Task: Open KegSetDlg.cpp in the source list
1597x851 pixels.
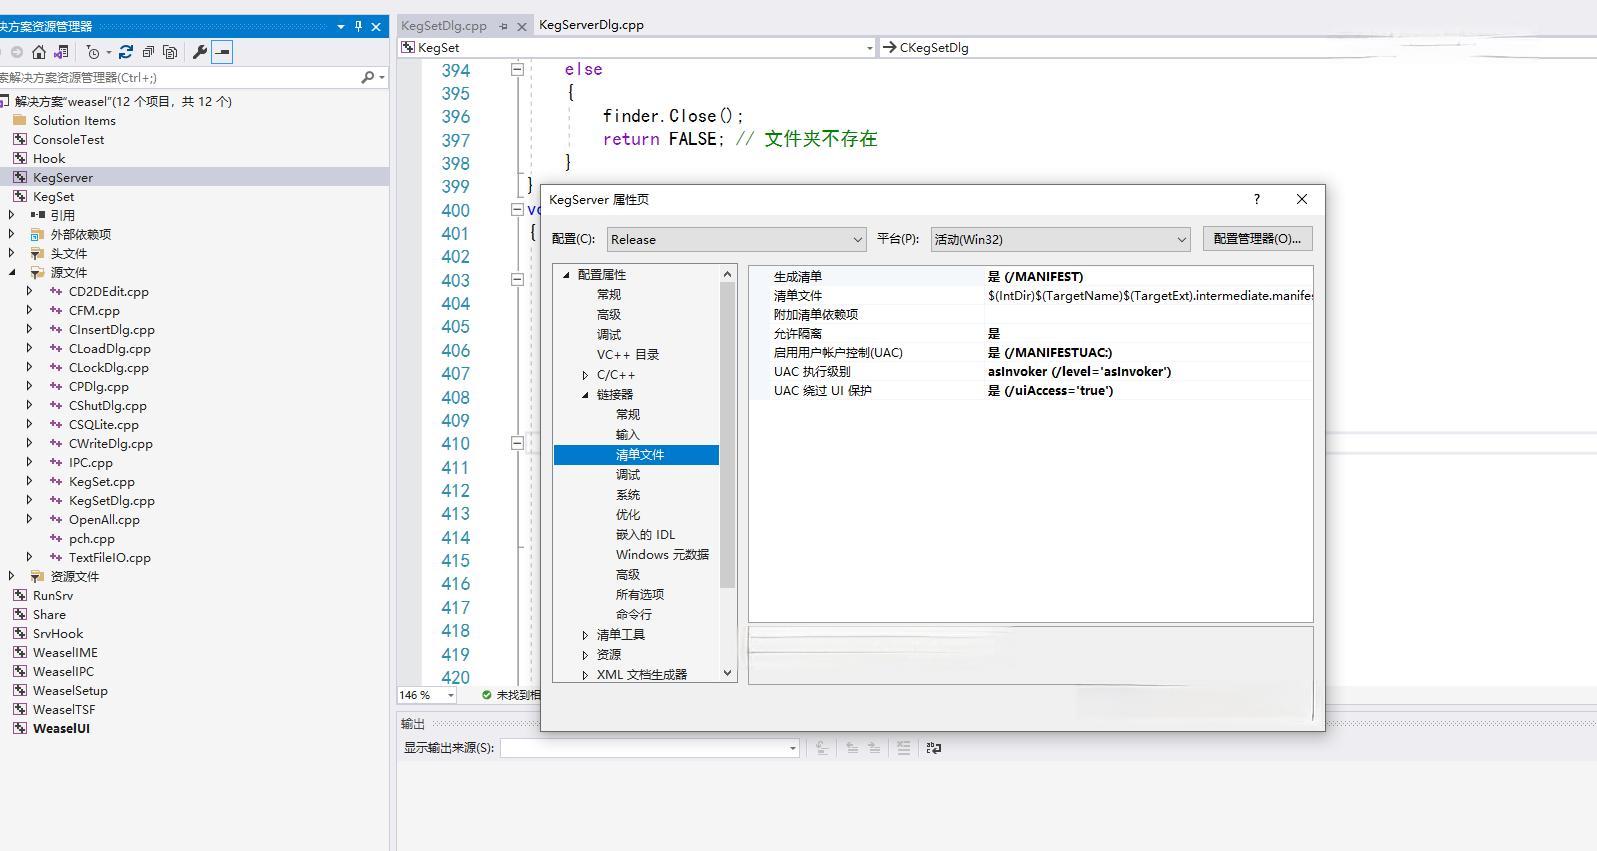Action: point(111,500)
